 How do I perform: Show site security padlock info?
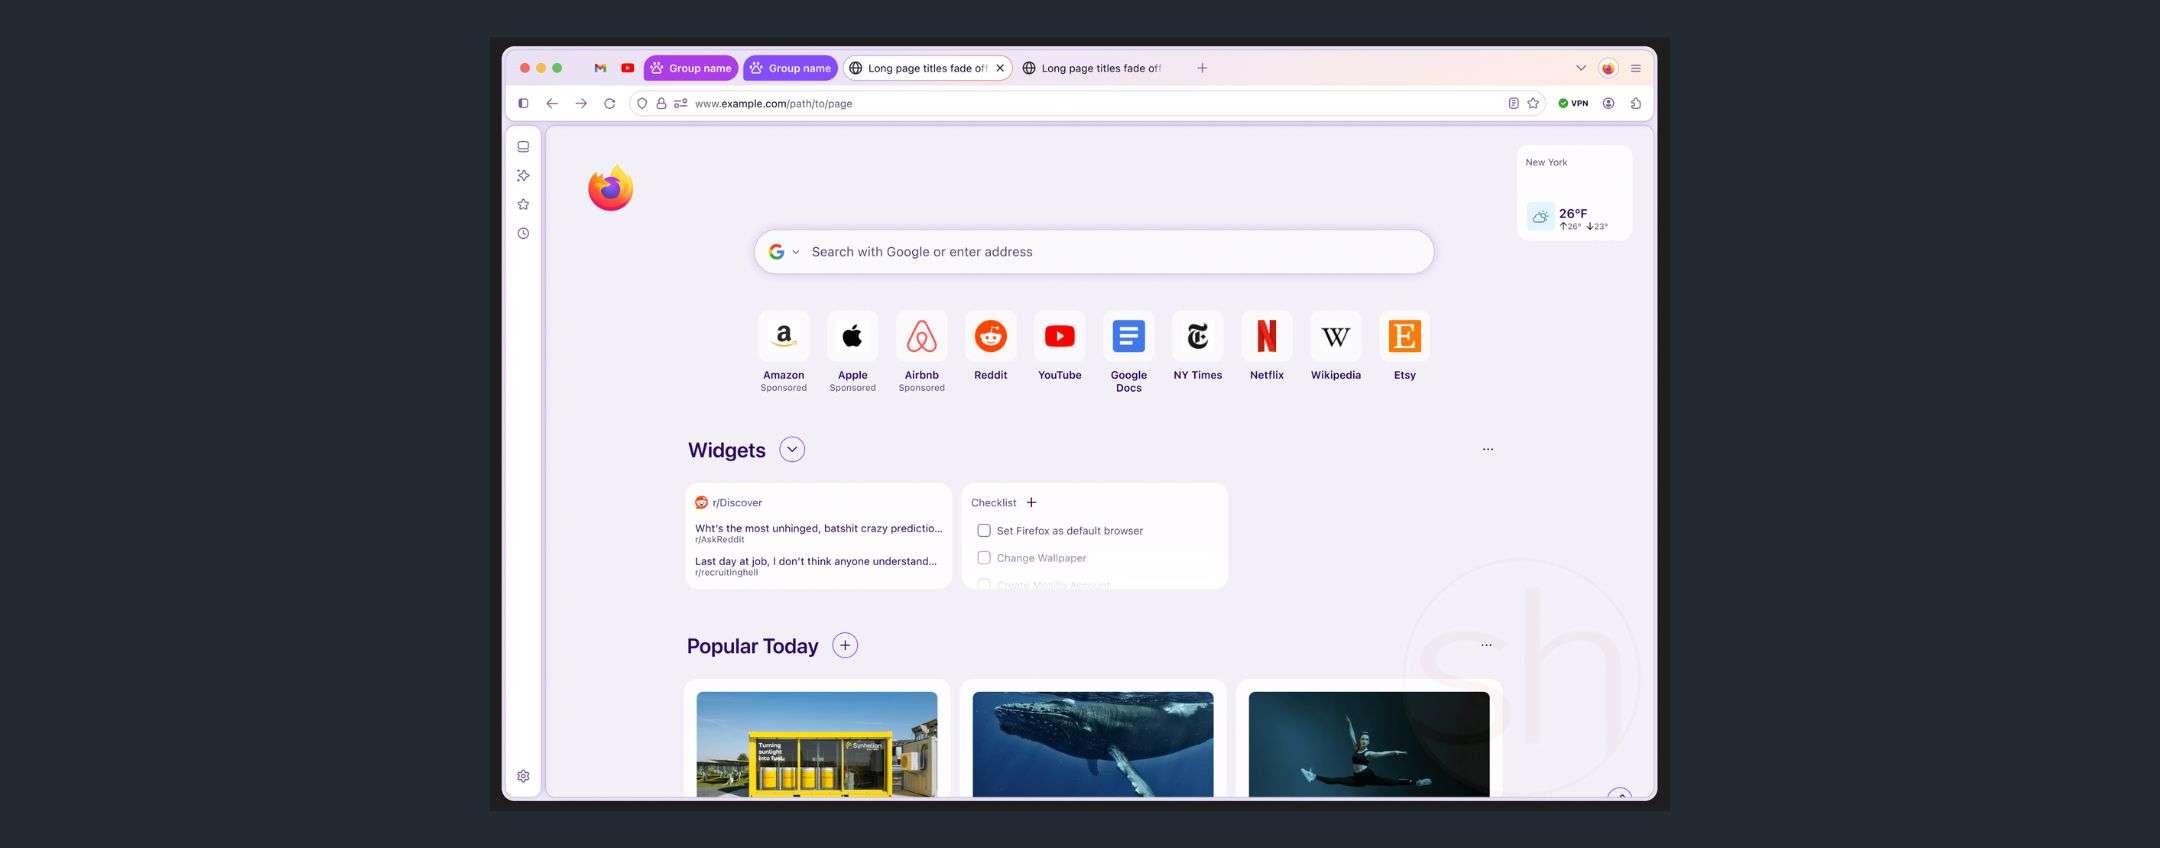(661, 103)
